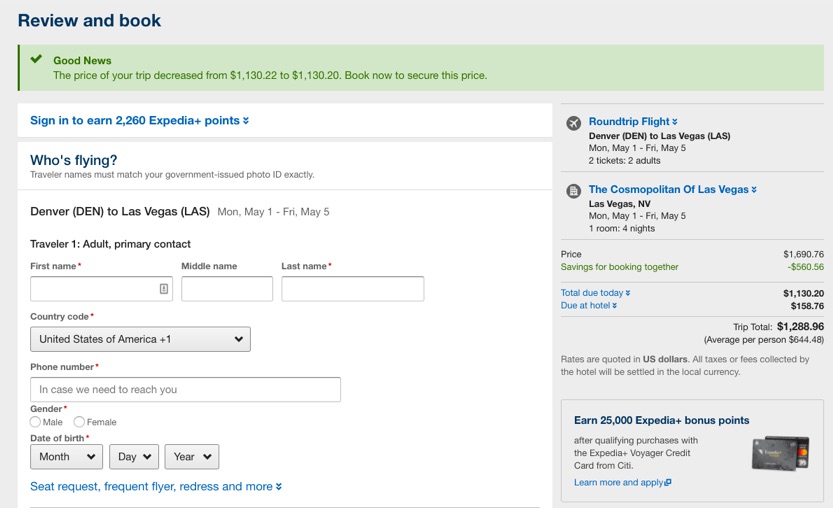Focus the First name input field

[x=101, y=289]
